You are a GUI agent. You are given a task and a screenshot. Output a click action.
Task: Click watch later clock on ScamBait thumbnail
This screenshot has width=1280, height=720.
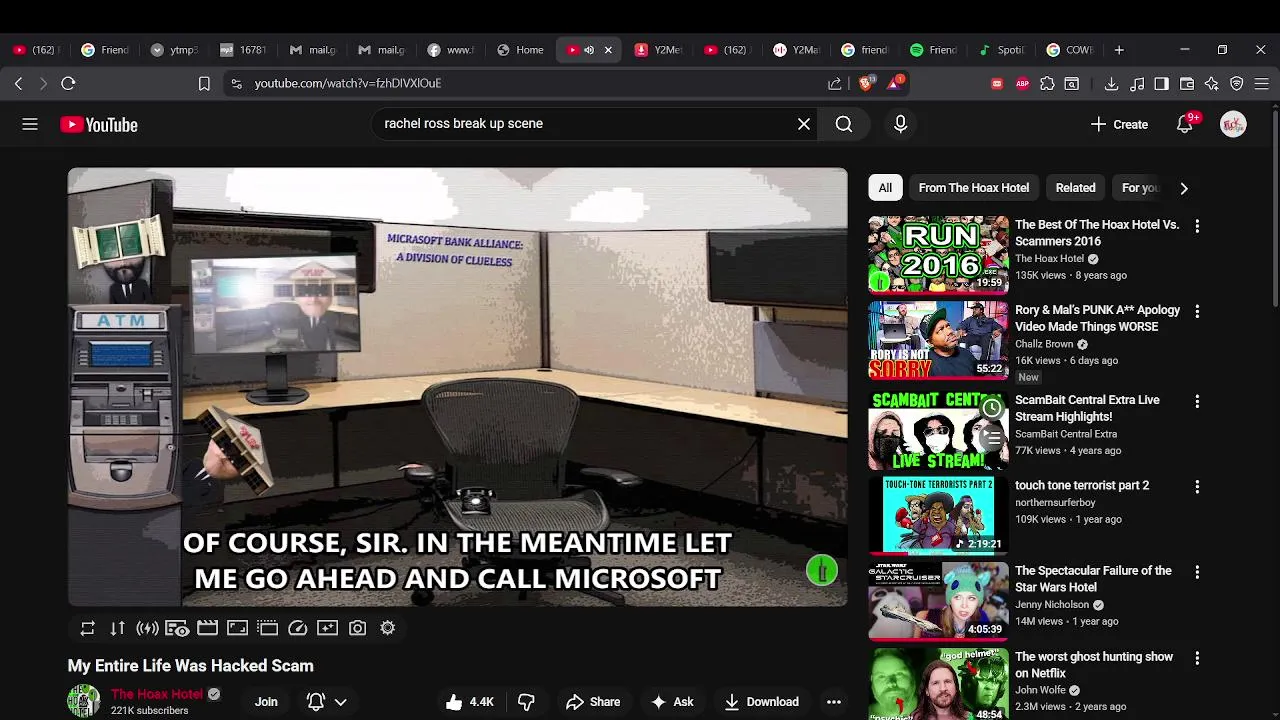coord(991,408)
